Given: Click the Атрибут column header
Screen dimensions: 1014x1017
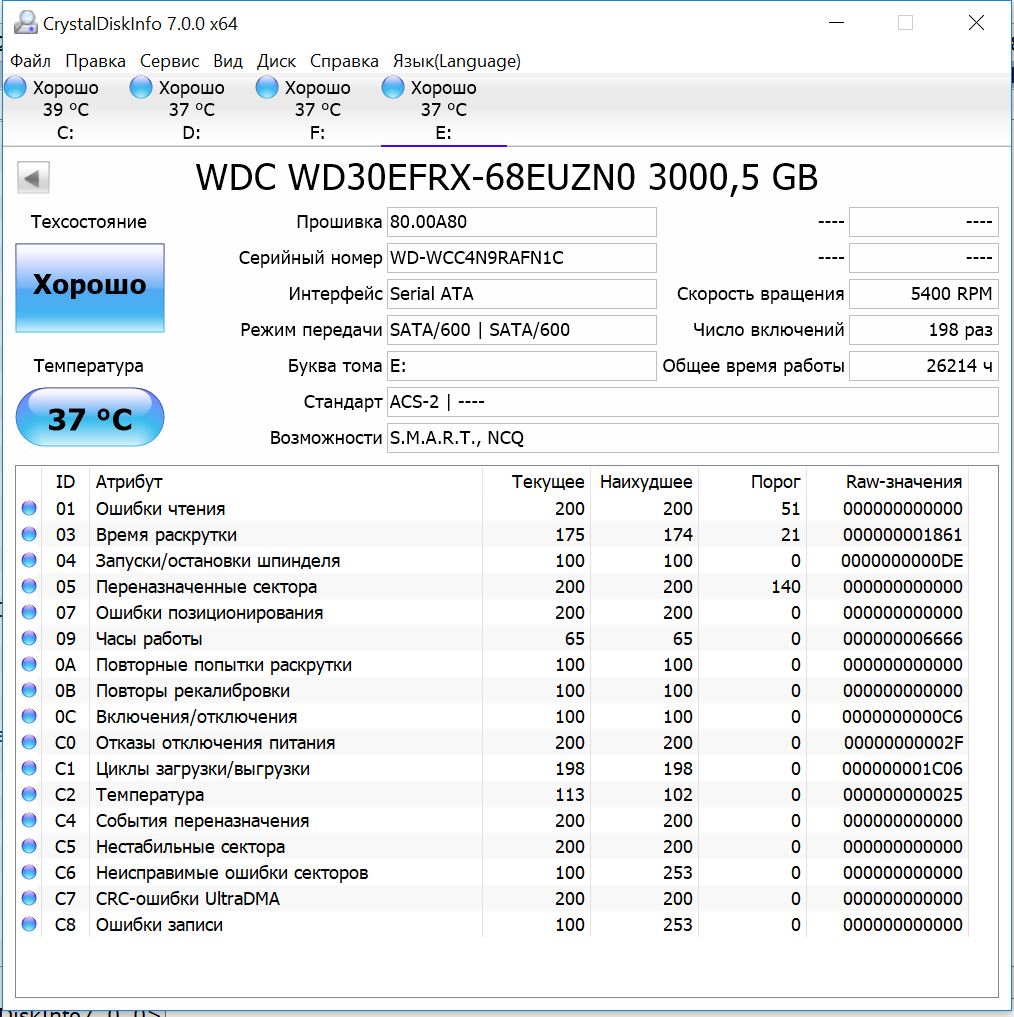Looking at the screenshot, I should 129,482.
